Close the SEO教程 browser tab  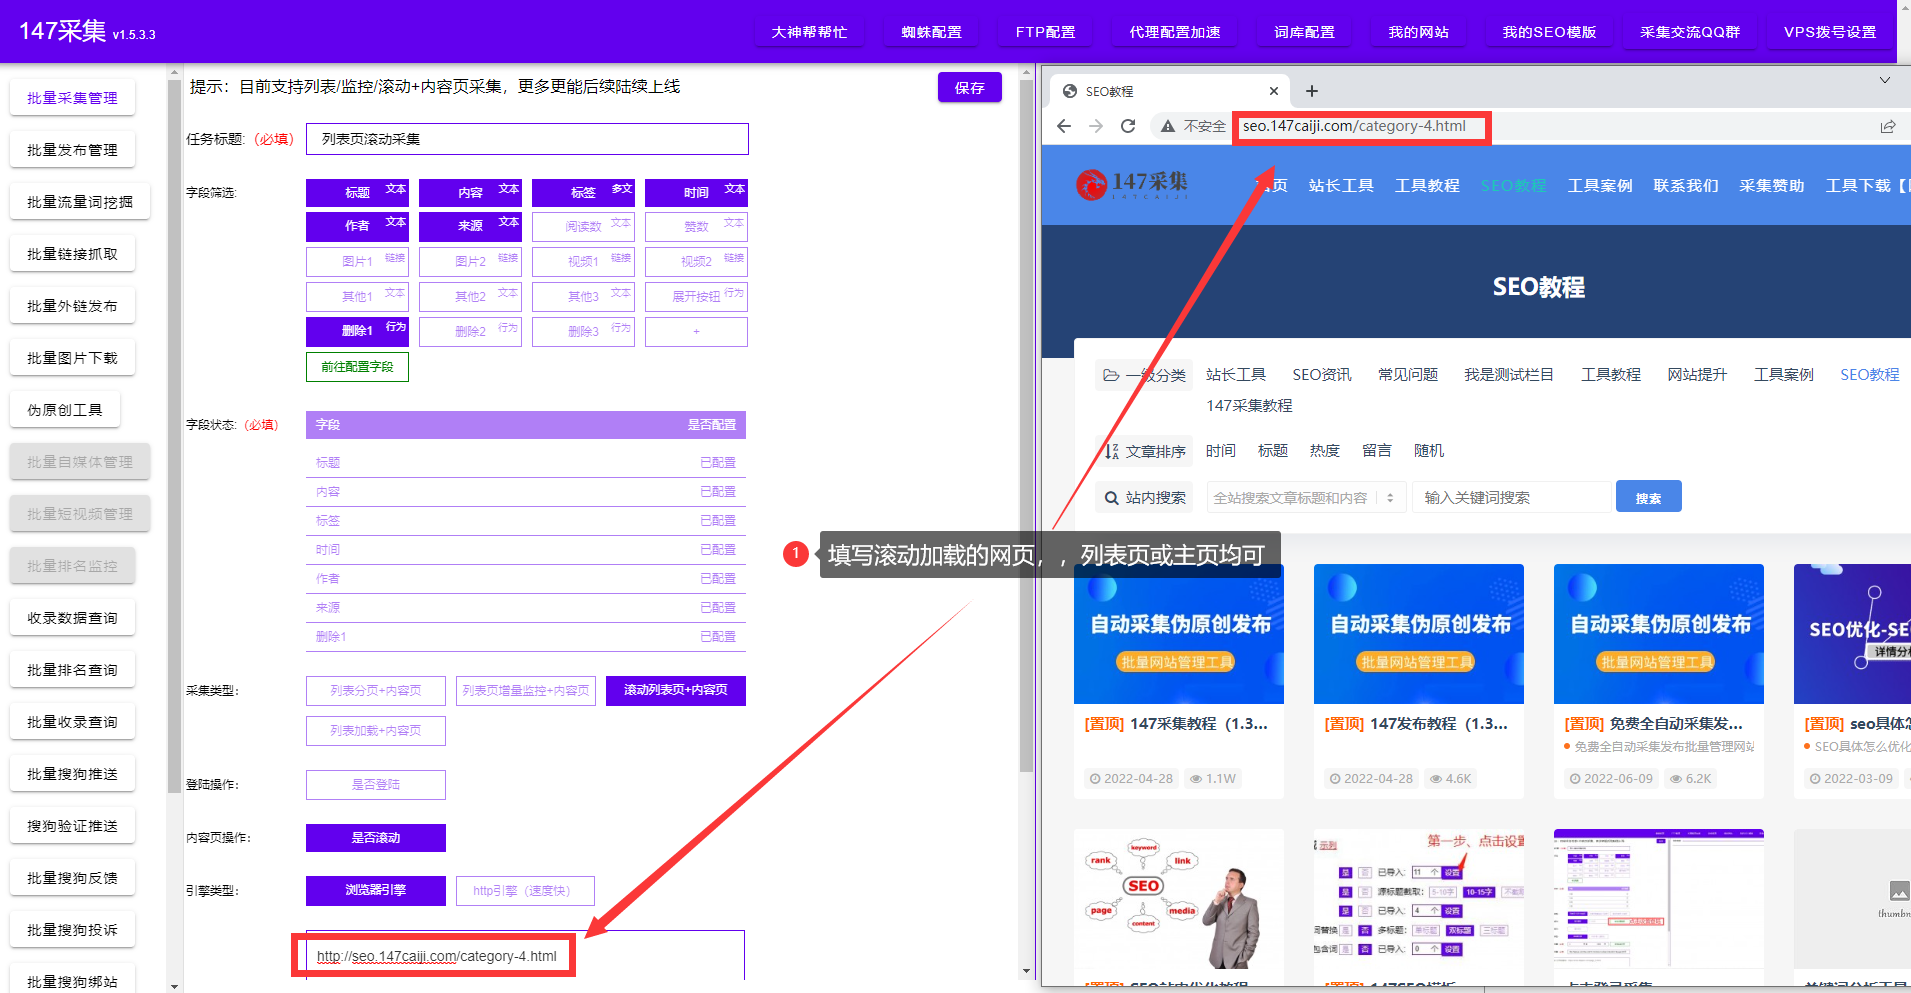(x=1274, y=91)
